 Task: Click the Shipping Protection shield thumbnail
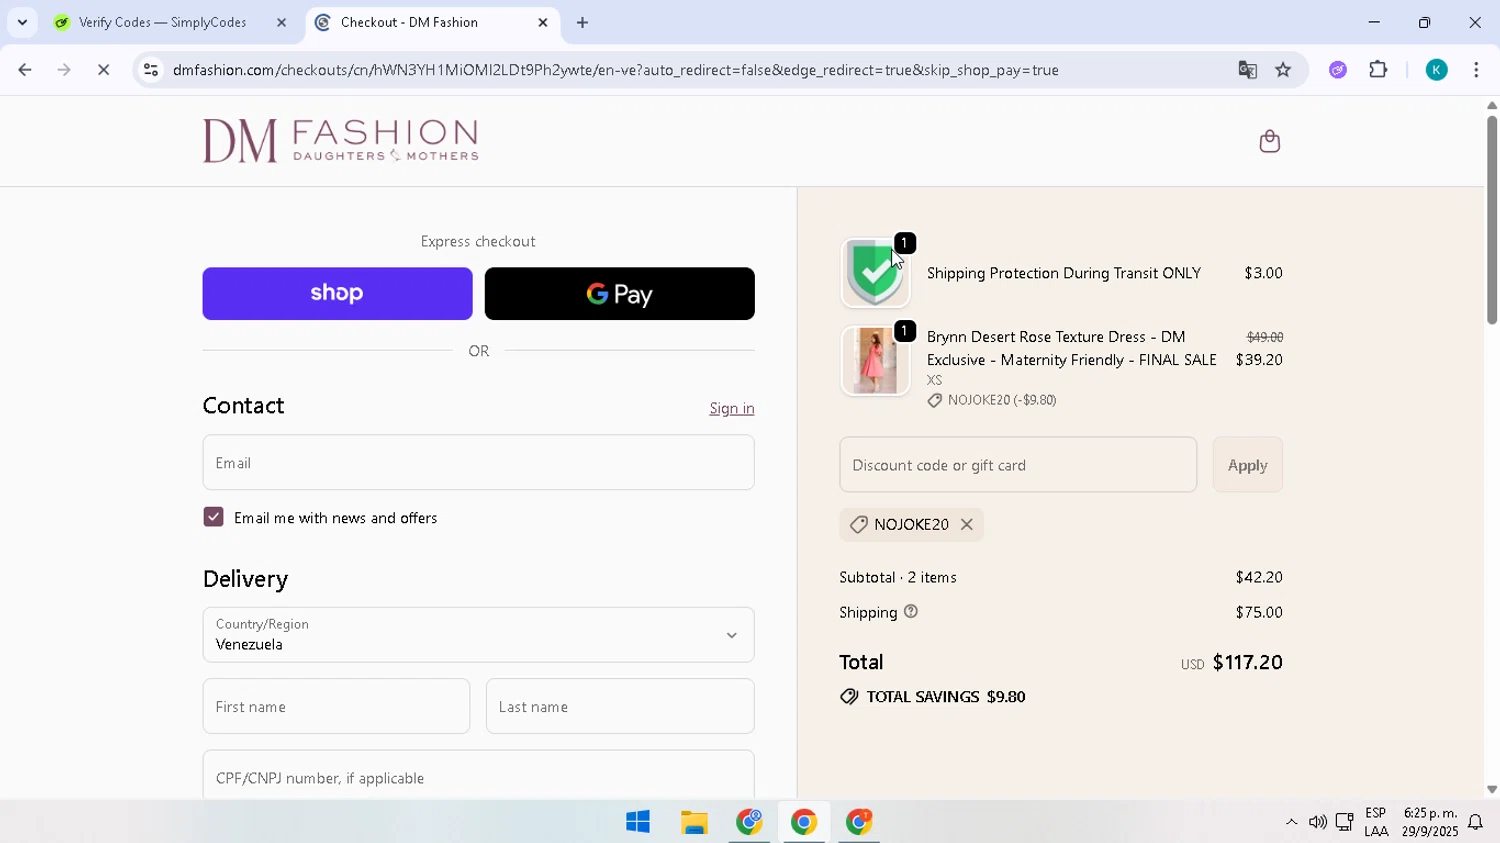click(x=875, y=273)
